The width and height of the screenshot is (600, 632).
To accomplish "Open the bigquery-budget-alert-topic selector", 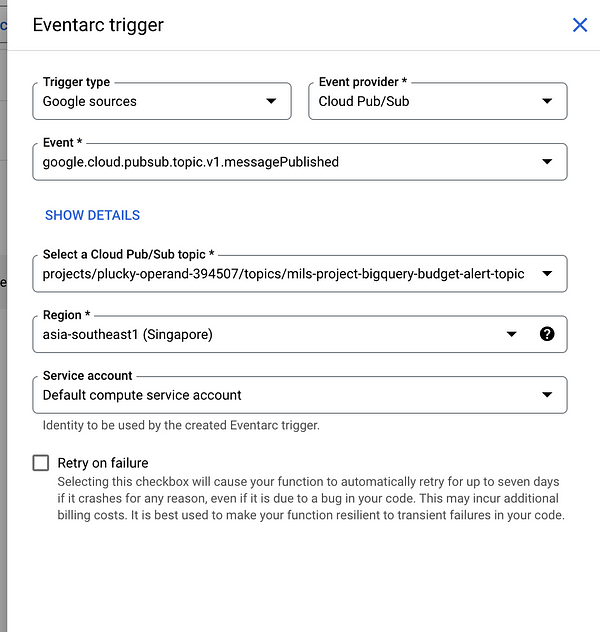I will coord(283,273).
